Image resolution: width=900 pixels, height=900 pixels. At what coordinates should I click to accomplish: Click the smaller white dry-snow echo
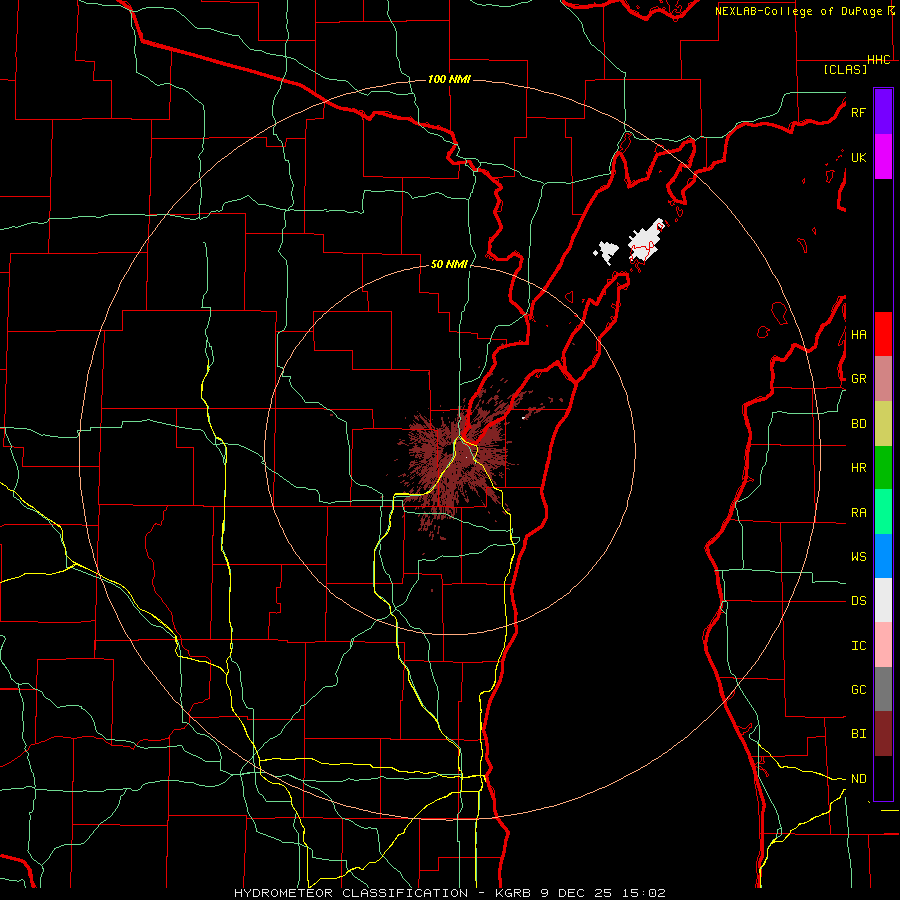coord(606,252)
